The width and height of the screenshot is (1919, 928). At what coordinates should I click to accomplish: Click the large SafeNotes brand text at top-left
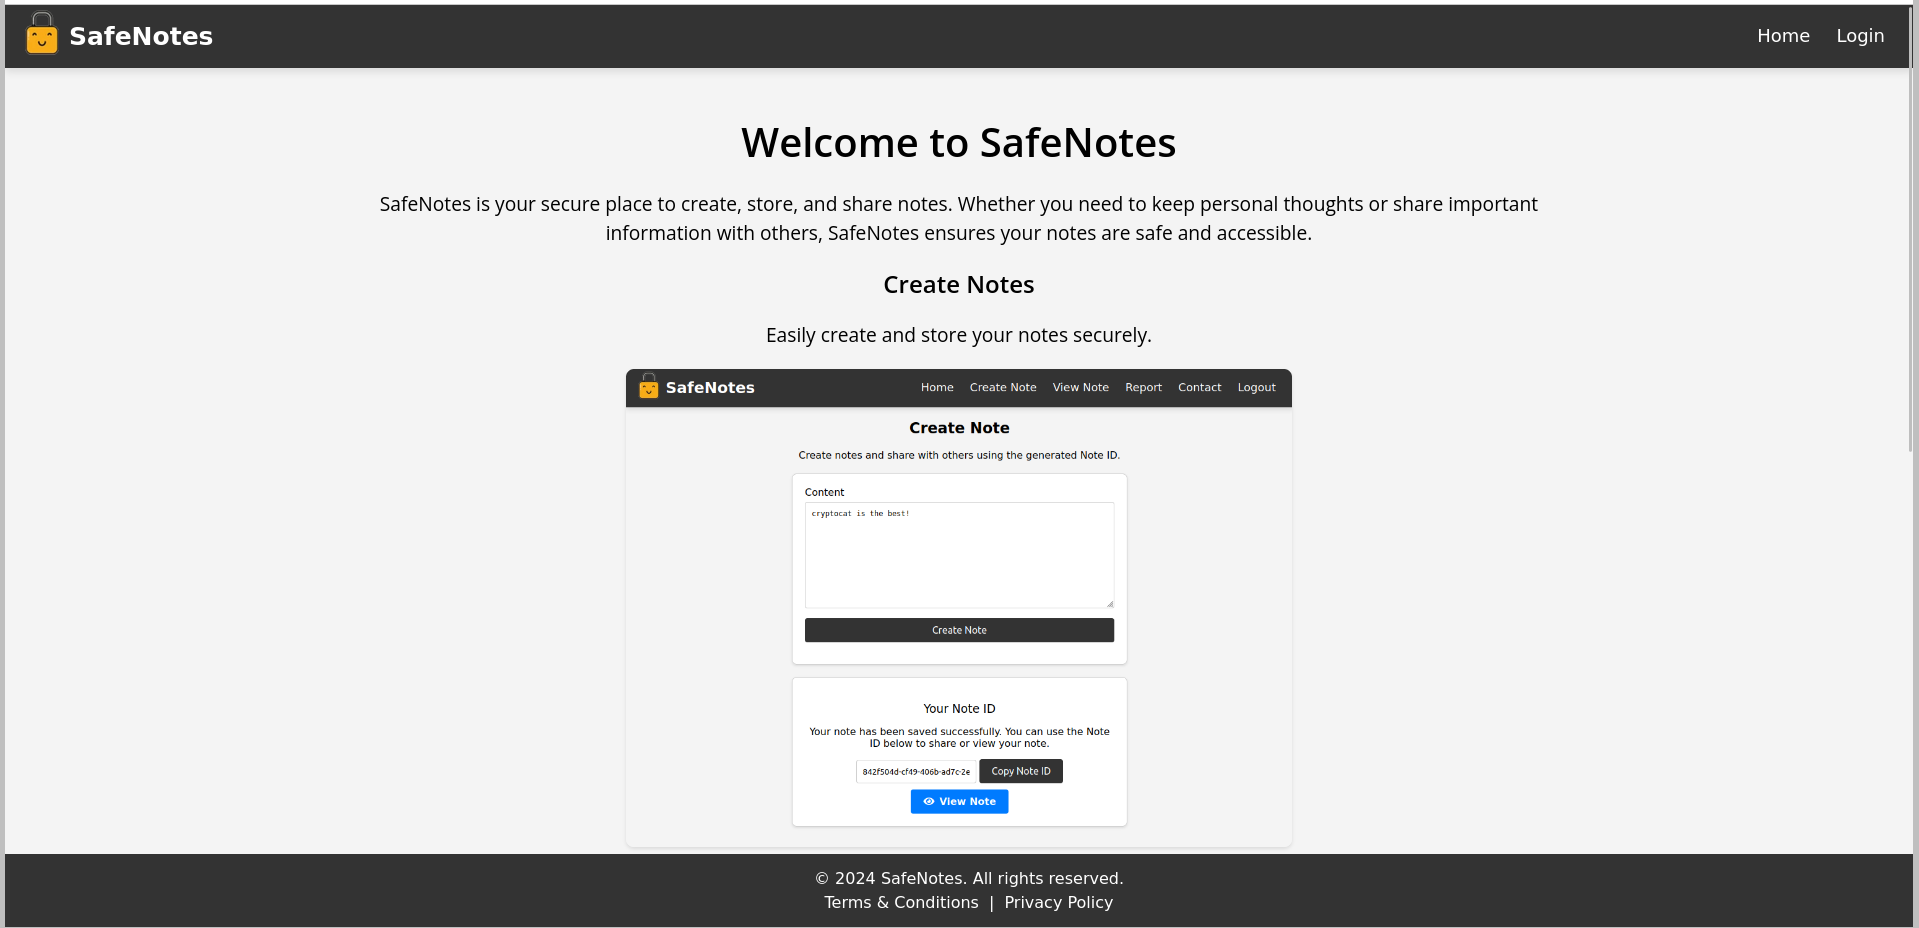click(x=141, y=37)
